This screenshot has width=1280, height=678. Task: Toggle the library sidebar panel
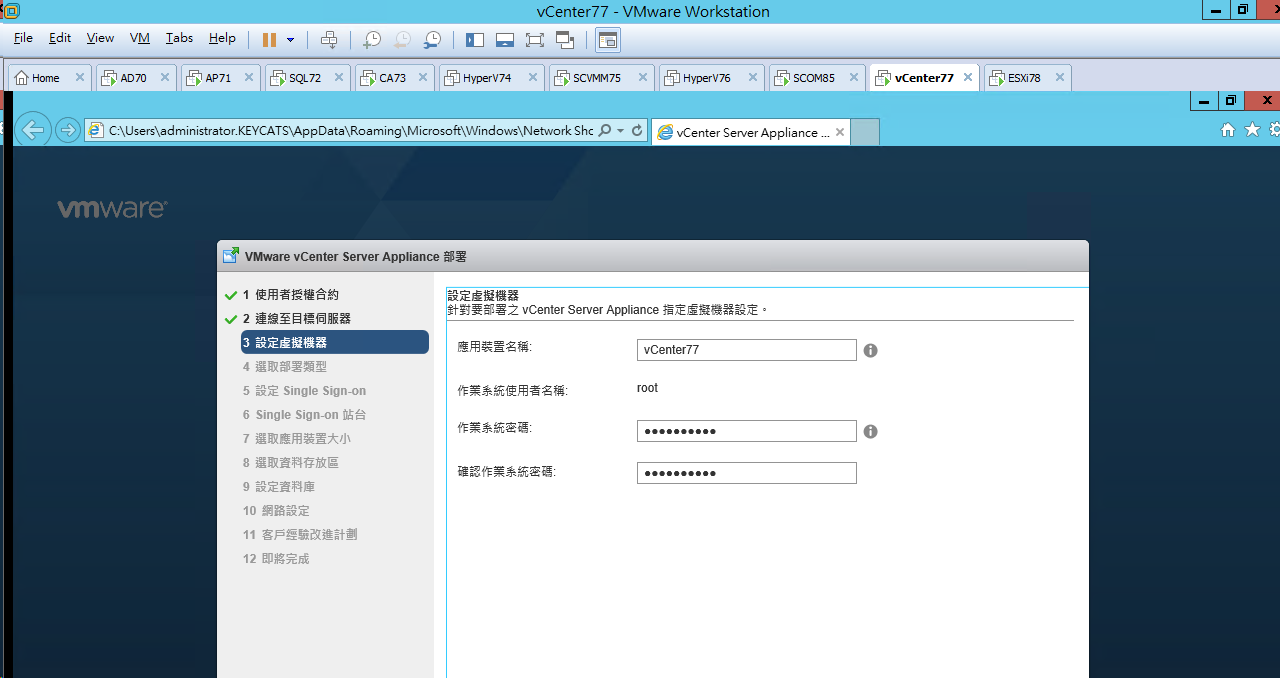point(475,40)
